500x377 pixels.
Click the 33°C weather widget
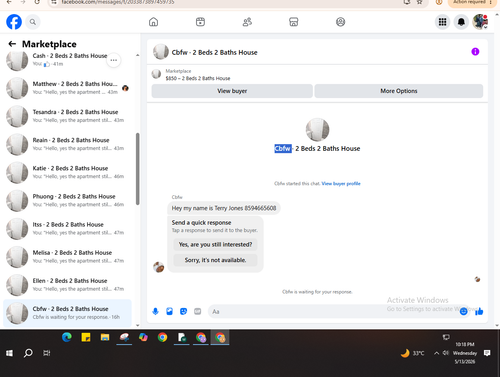coord(413,353)
